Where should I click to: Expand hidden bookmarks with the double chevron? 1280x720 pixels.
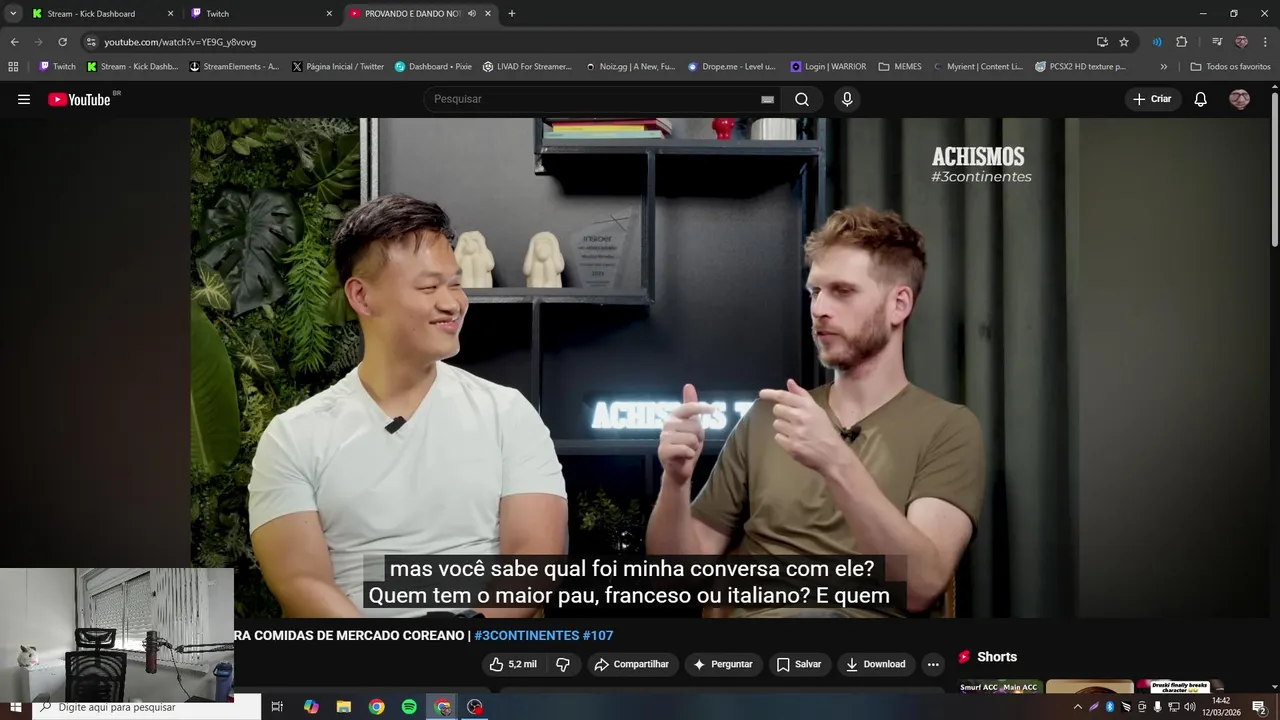point(1163,67)
